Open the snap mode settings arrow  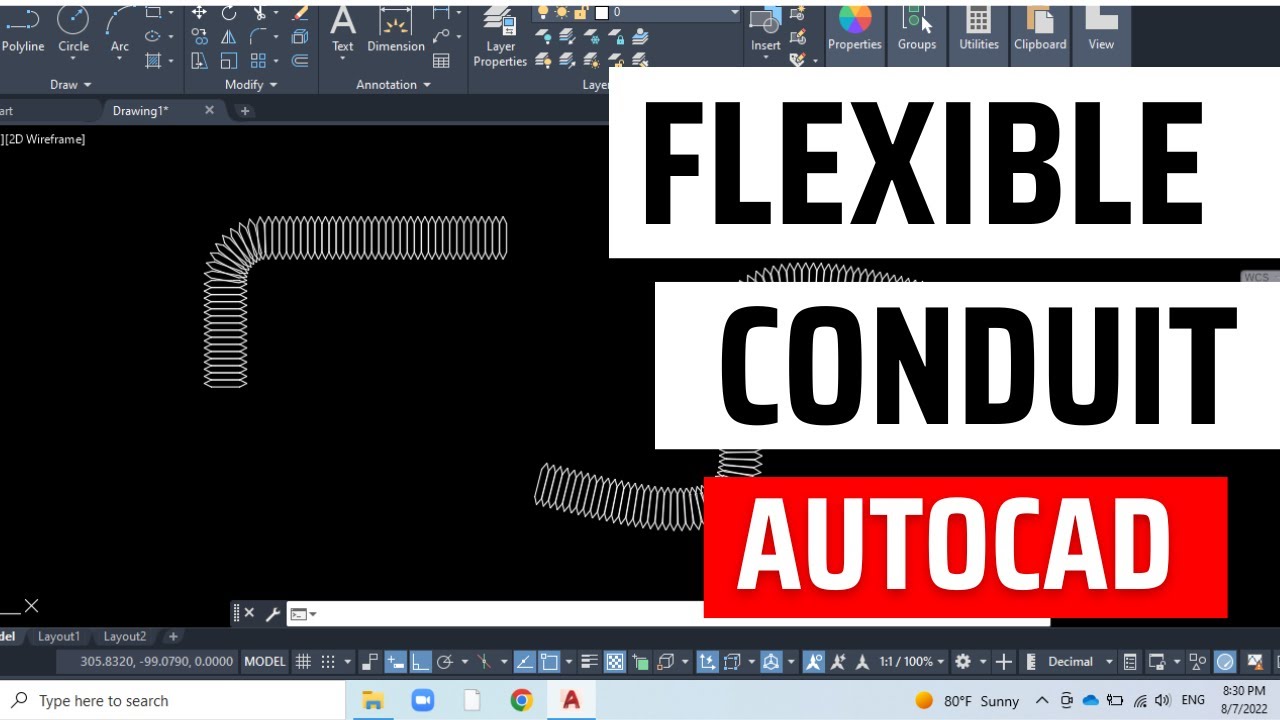pos(348,662)
